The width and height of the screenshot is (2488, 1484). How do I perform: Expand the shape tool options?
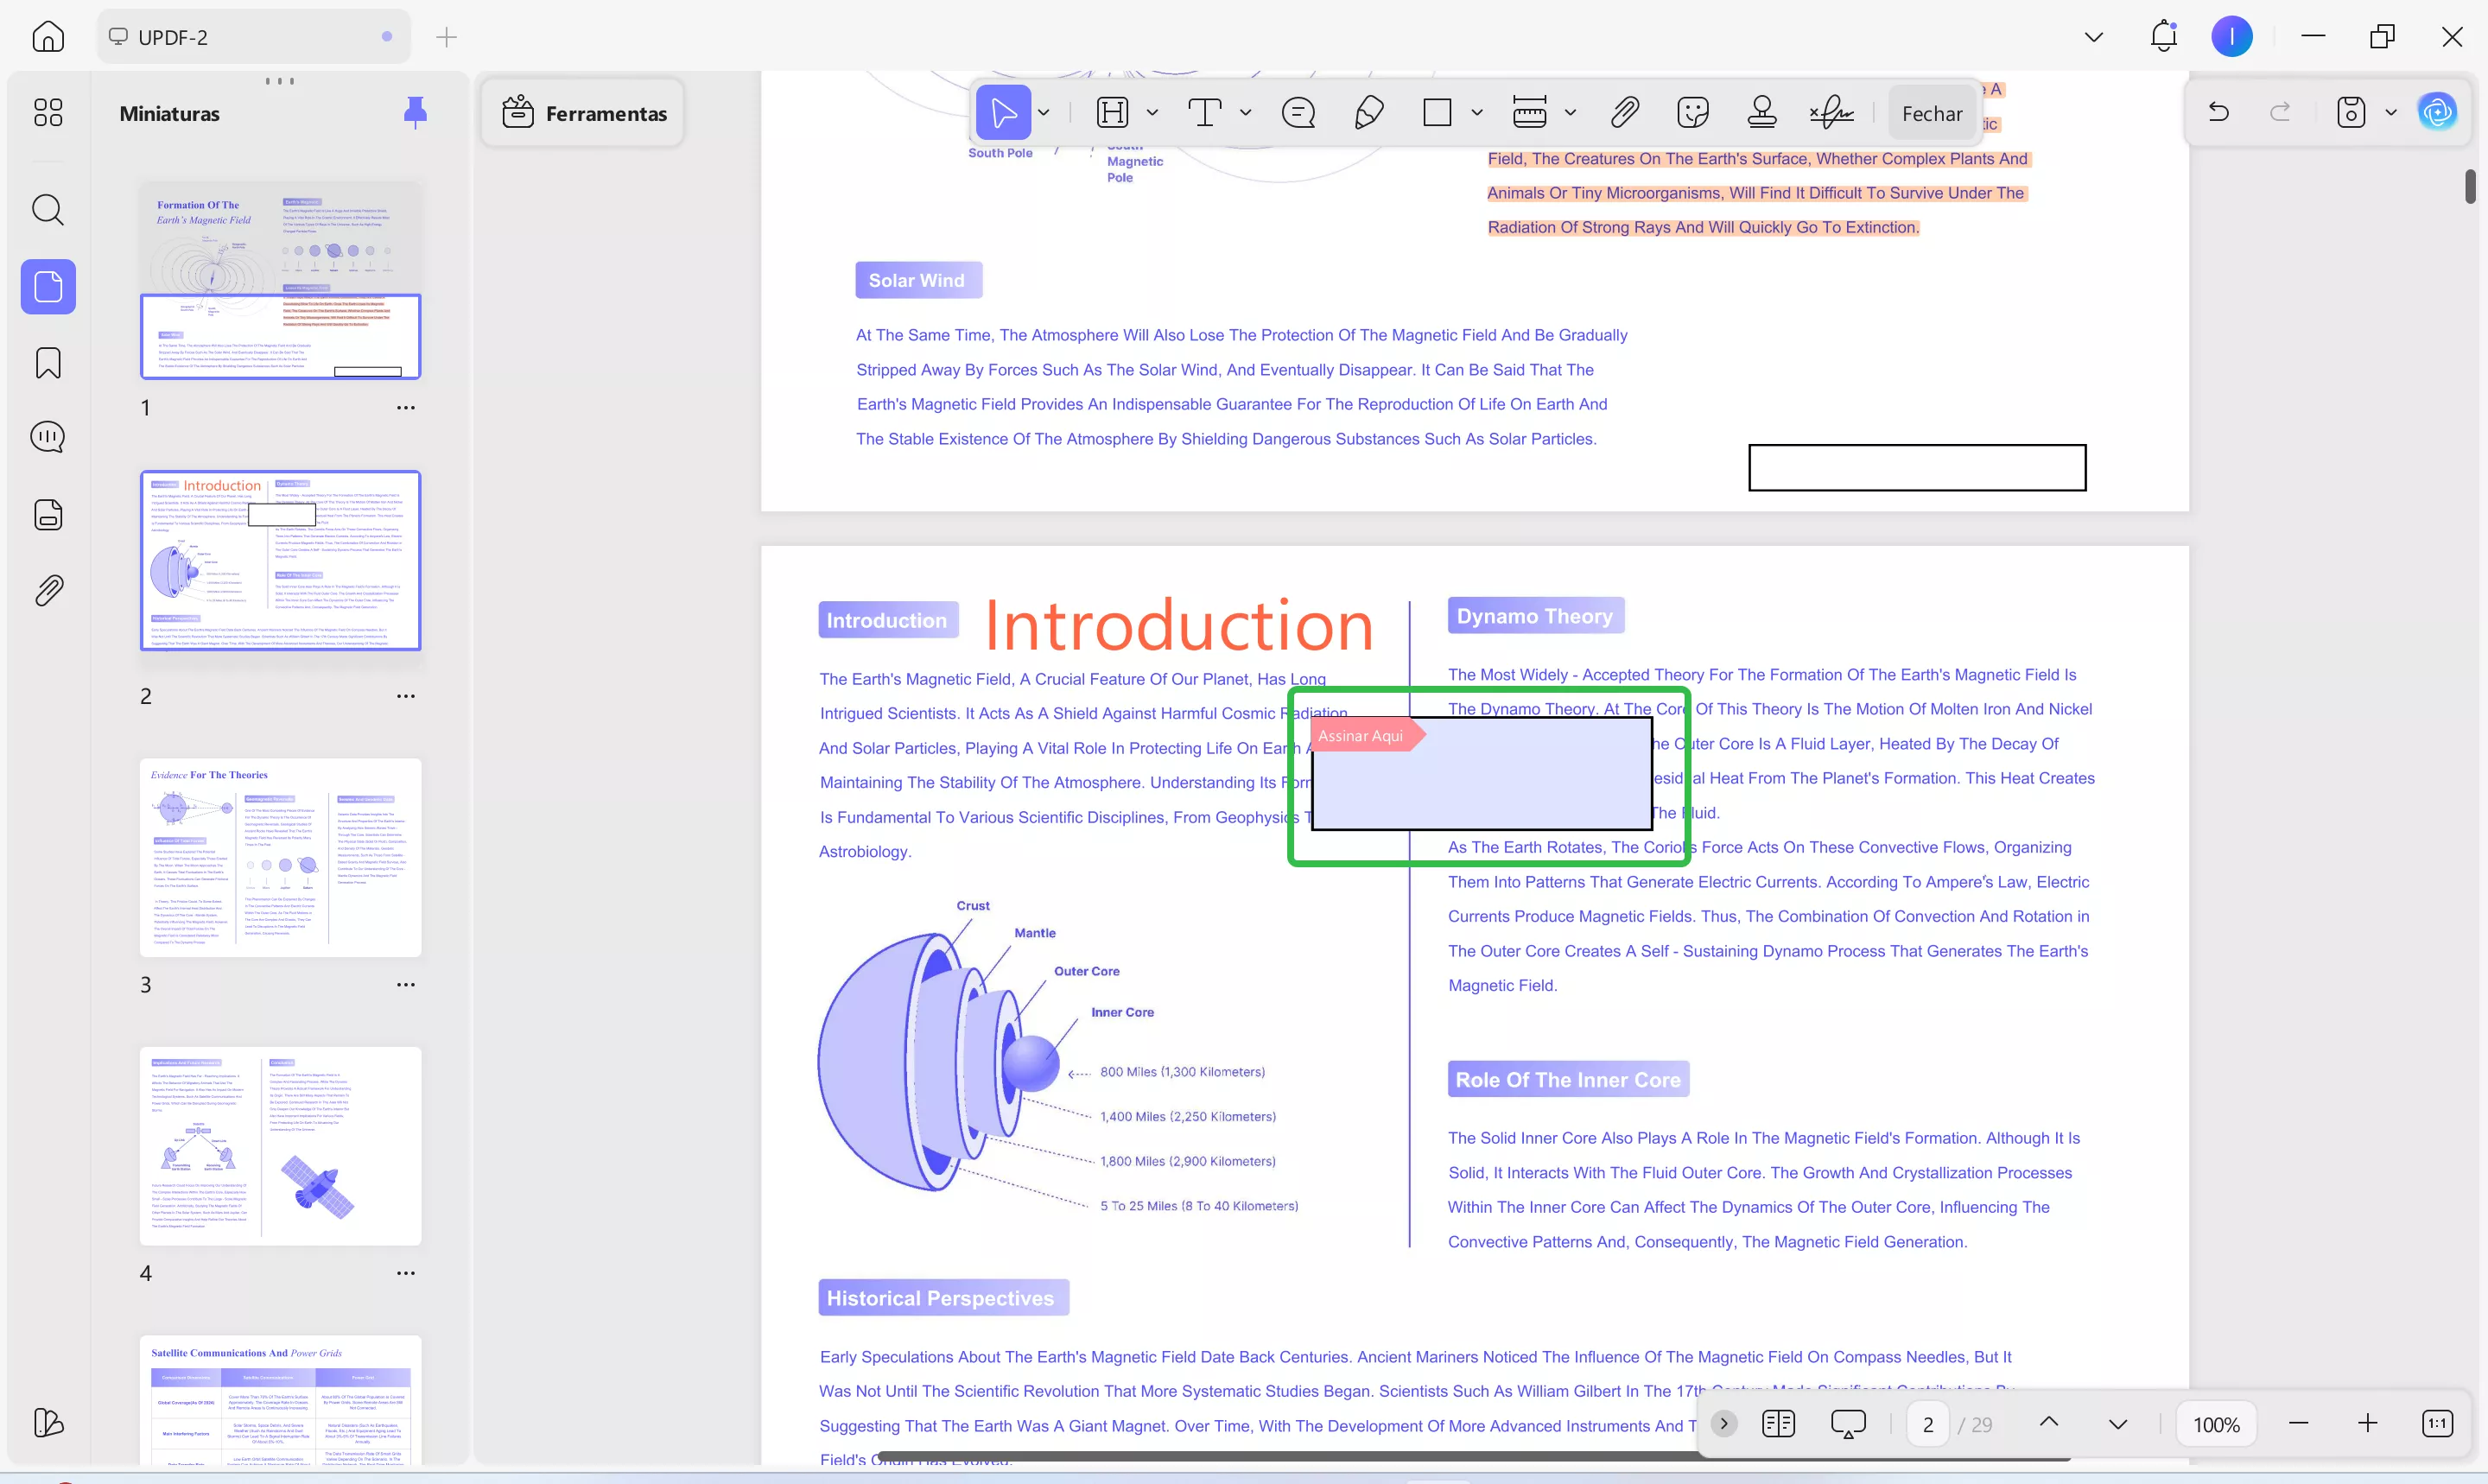coord(1478,112)
